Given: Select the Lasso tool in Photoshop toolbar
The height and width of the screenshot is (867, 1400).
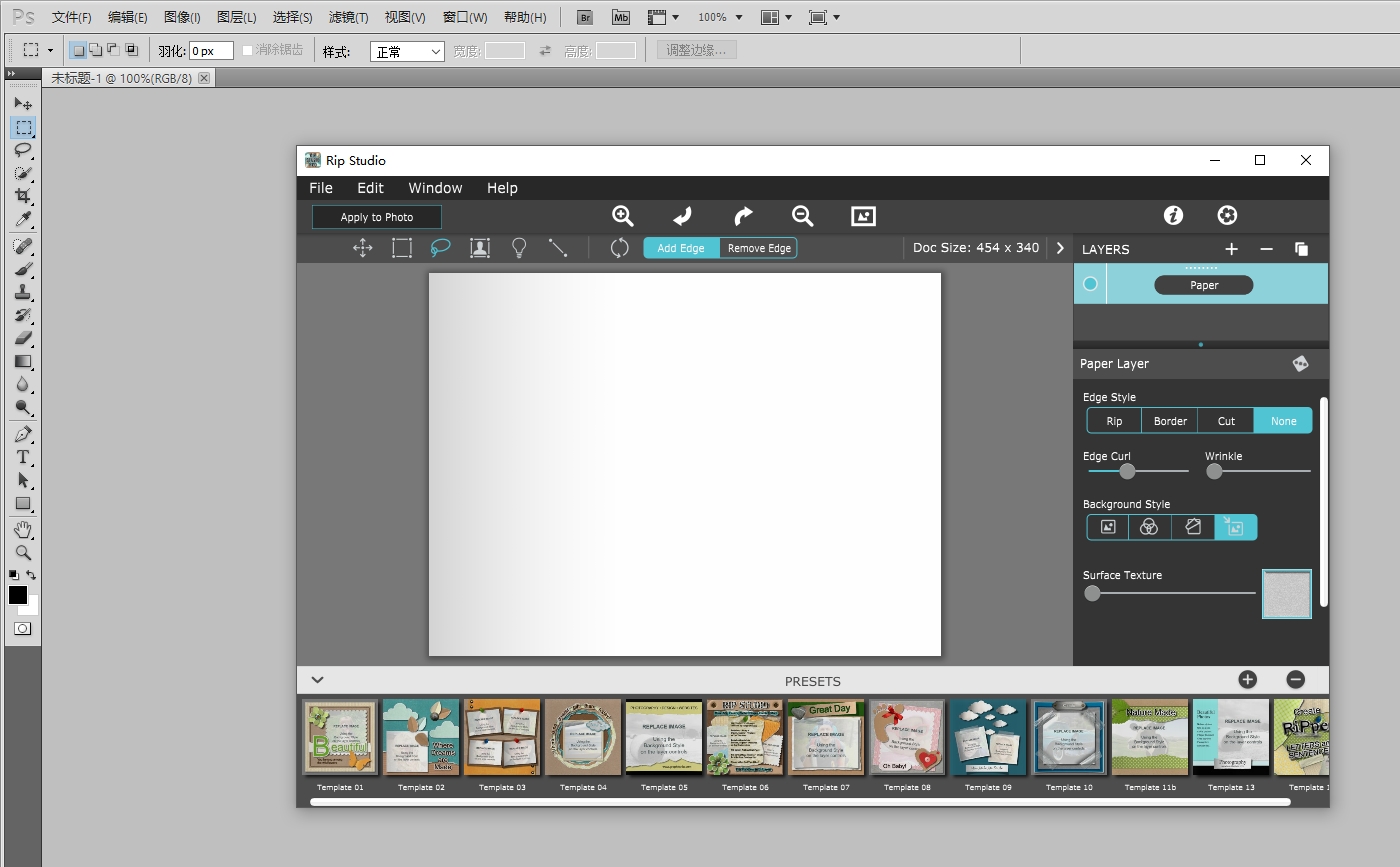Looking at the screenshot, I should point(23,150).
